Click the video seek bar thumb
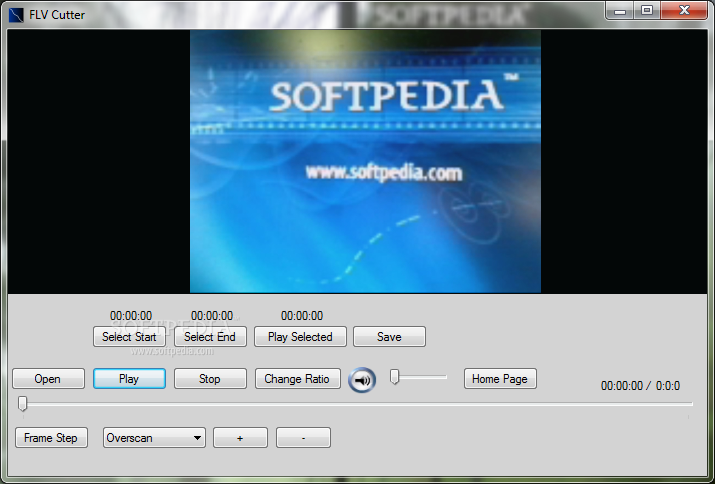This screenshot has width=715, height=484. pos(22,404)
